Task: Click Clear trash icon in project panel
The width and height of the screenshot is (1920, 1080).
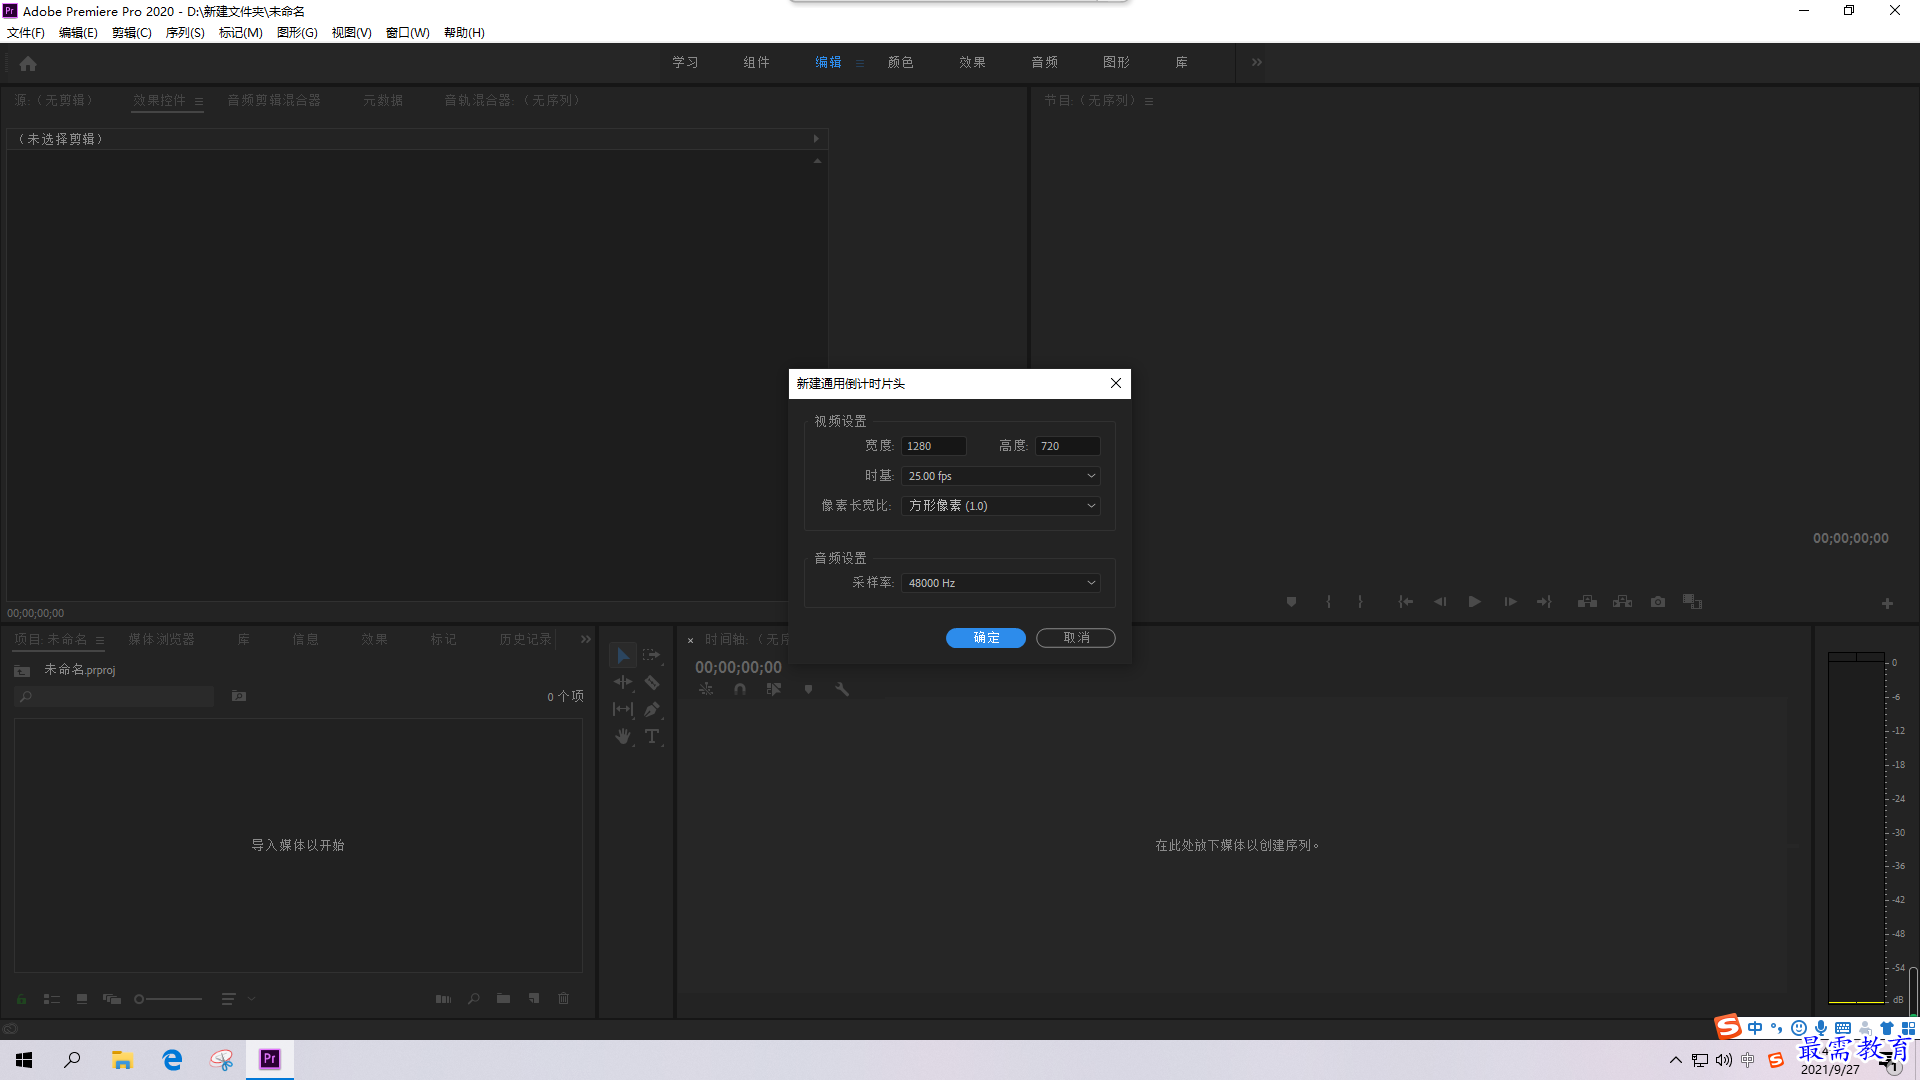Action: click(x=564, y=999)
